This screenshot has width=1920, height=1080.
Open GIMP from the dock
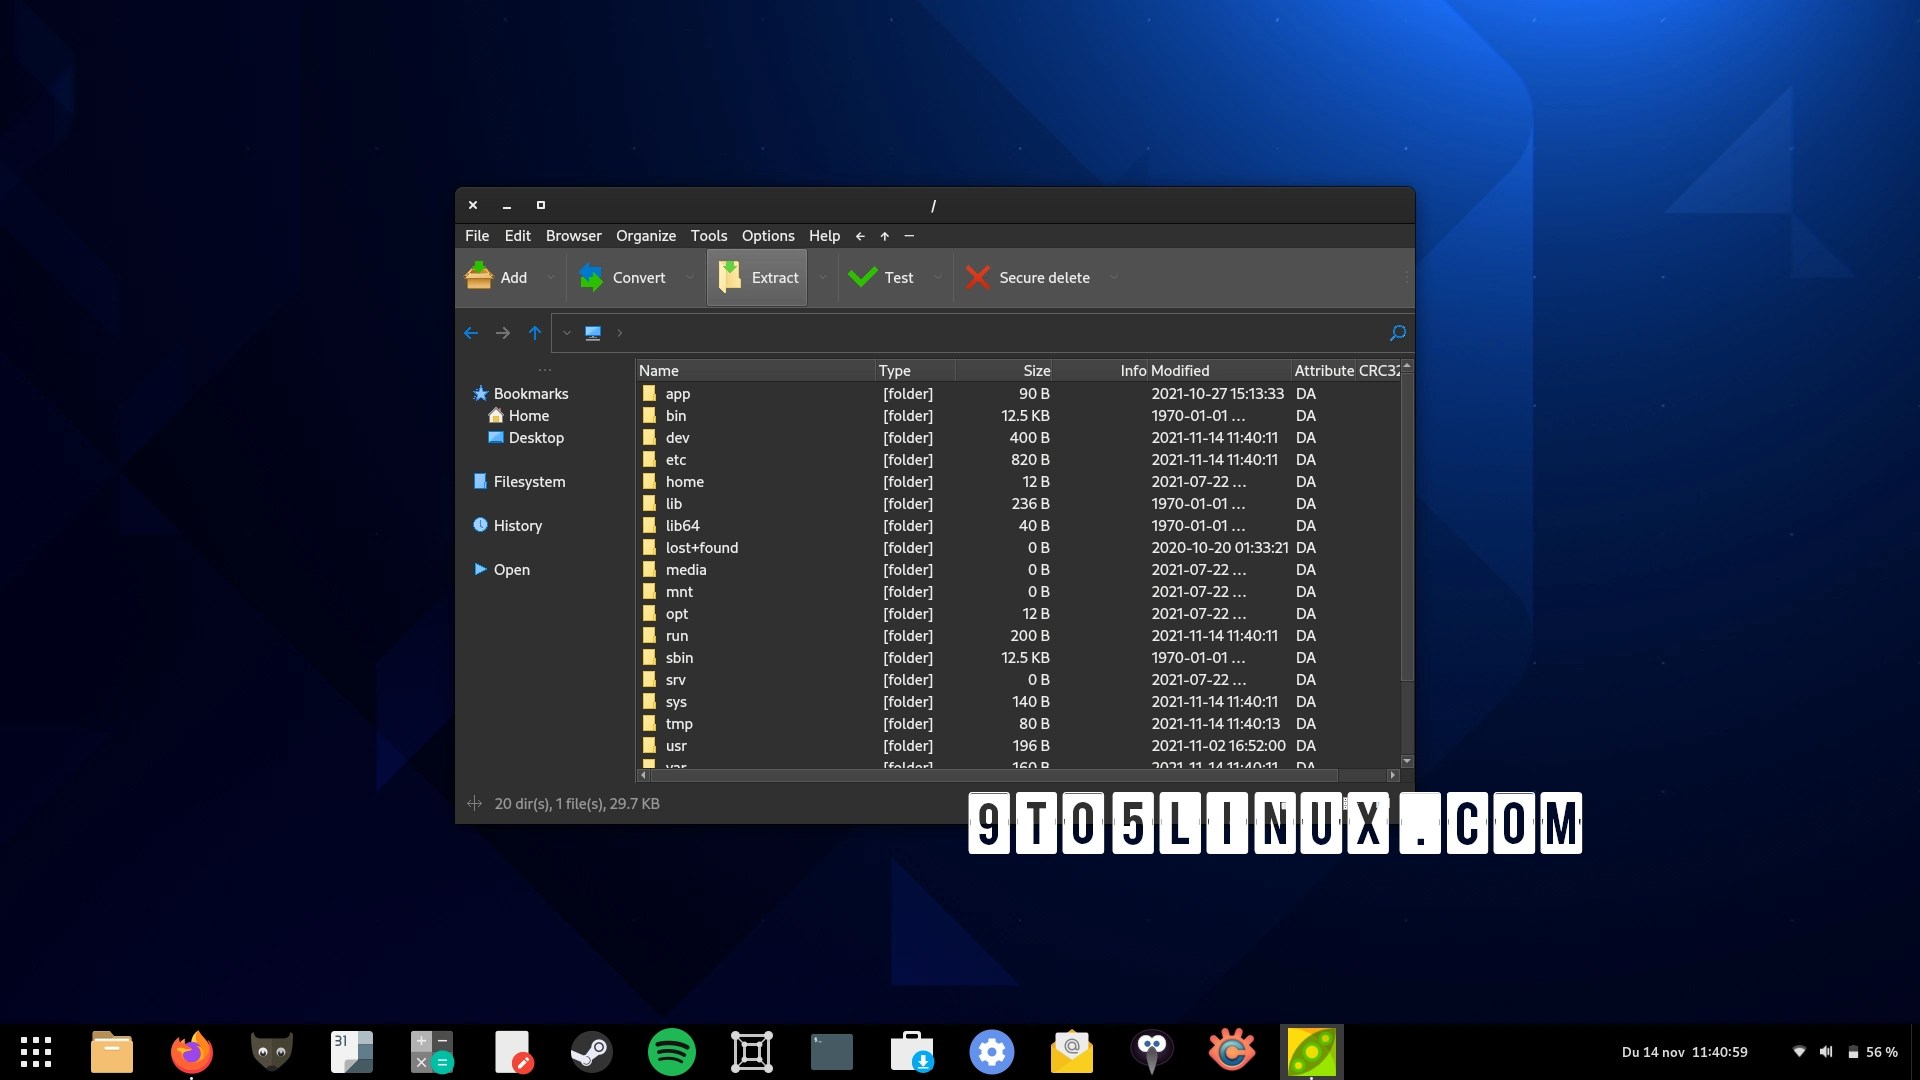271,1051
